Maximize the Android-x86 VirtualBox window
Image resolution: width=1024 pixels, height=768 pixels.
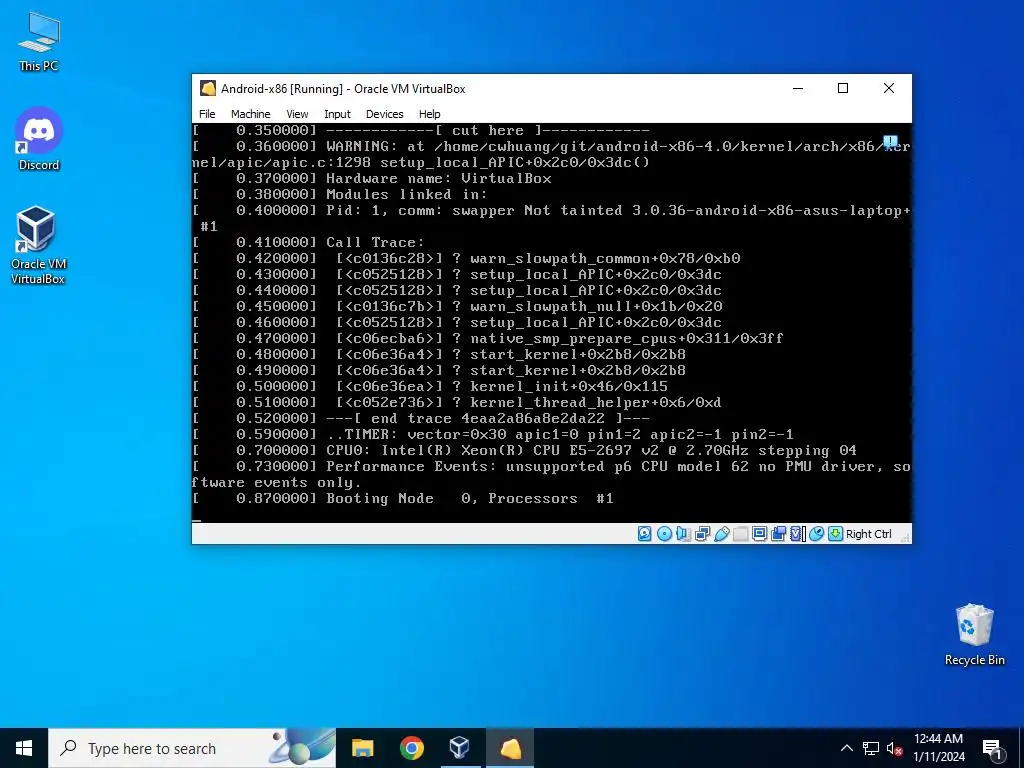842,88
